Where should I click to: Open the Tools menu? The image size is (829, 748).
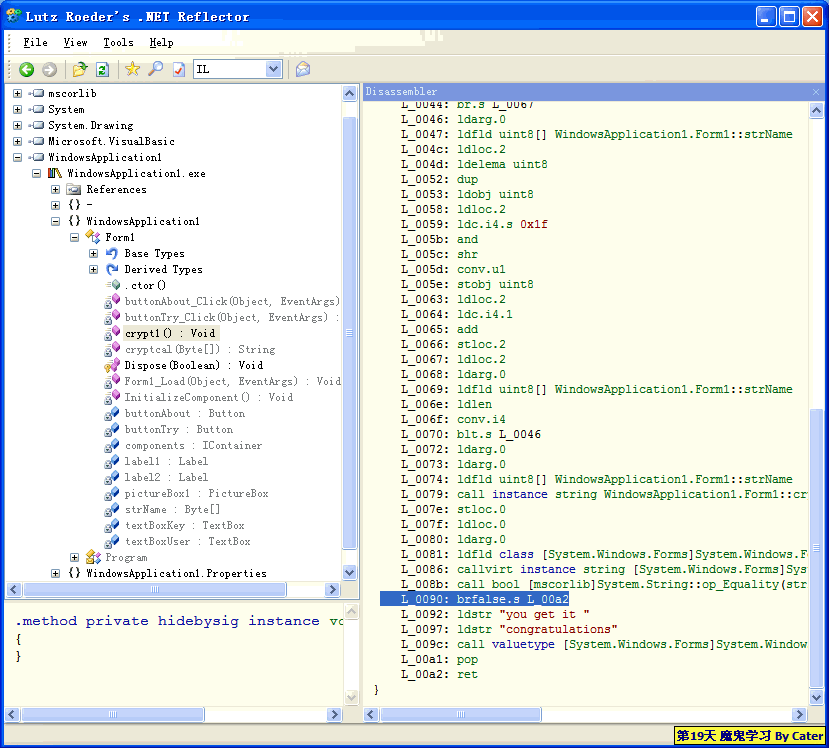118,42
